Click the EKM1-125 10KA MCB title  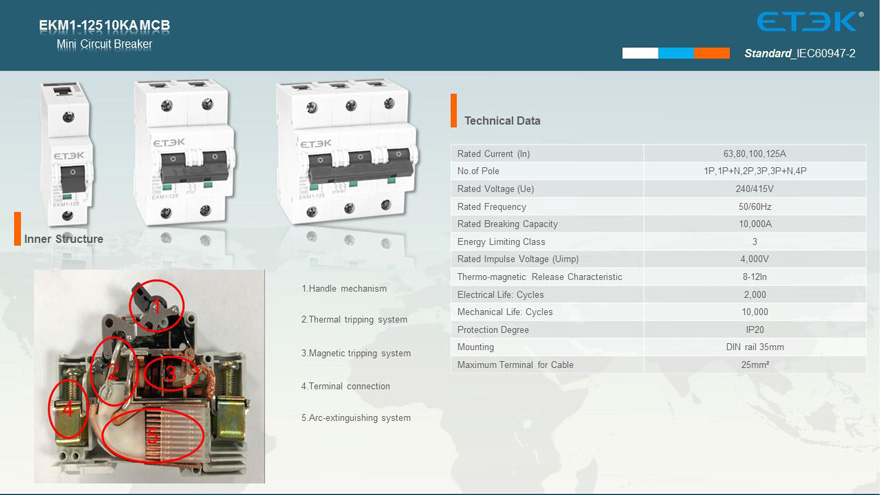[x=104, y=25]
